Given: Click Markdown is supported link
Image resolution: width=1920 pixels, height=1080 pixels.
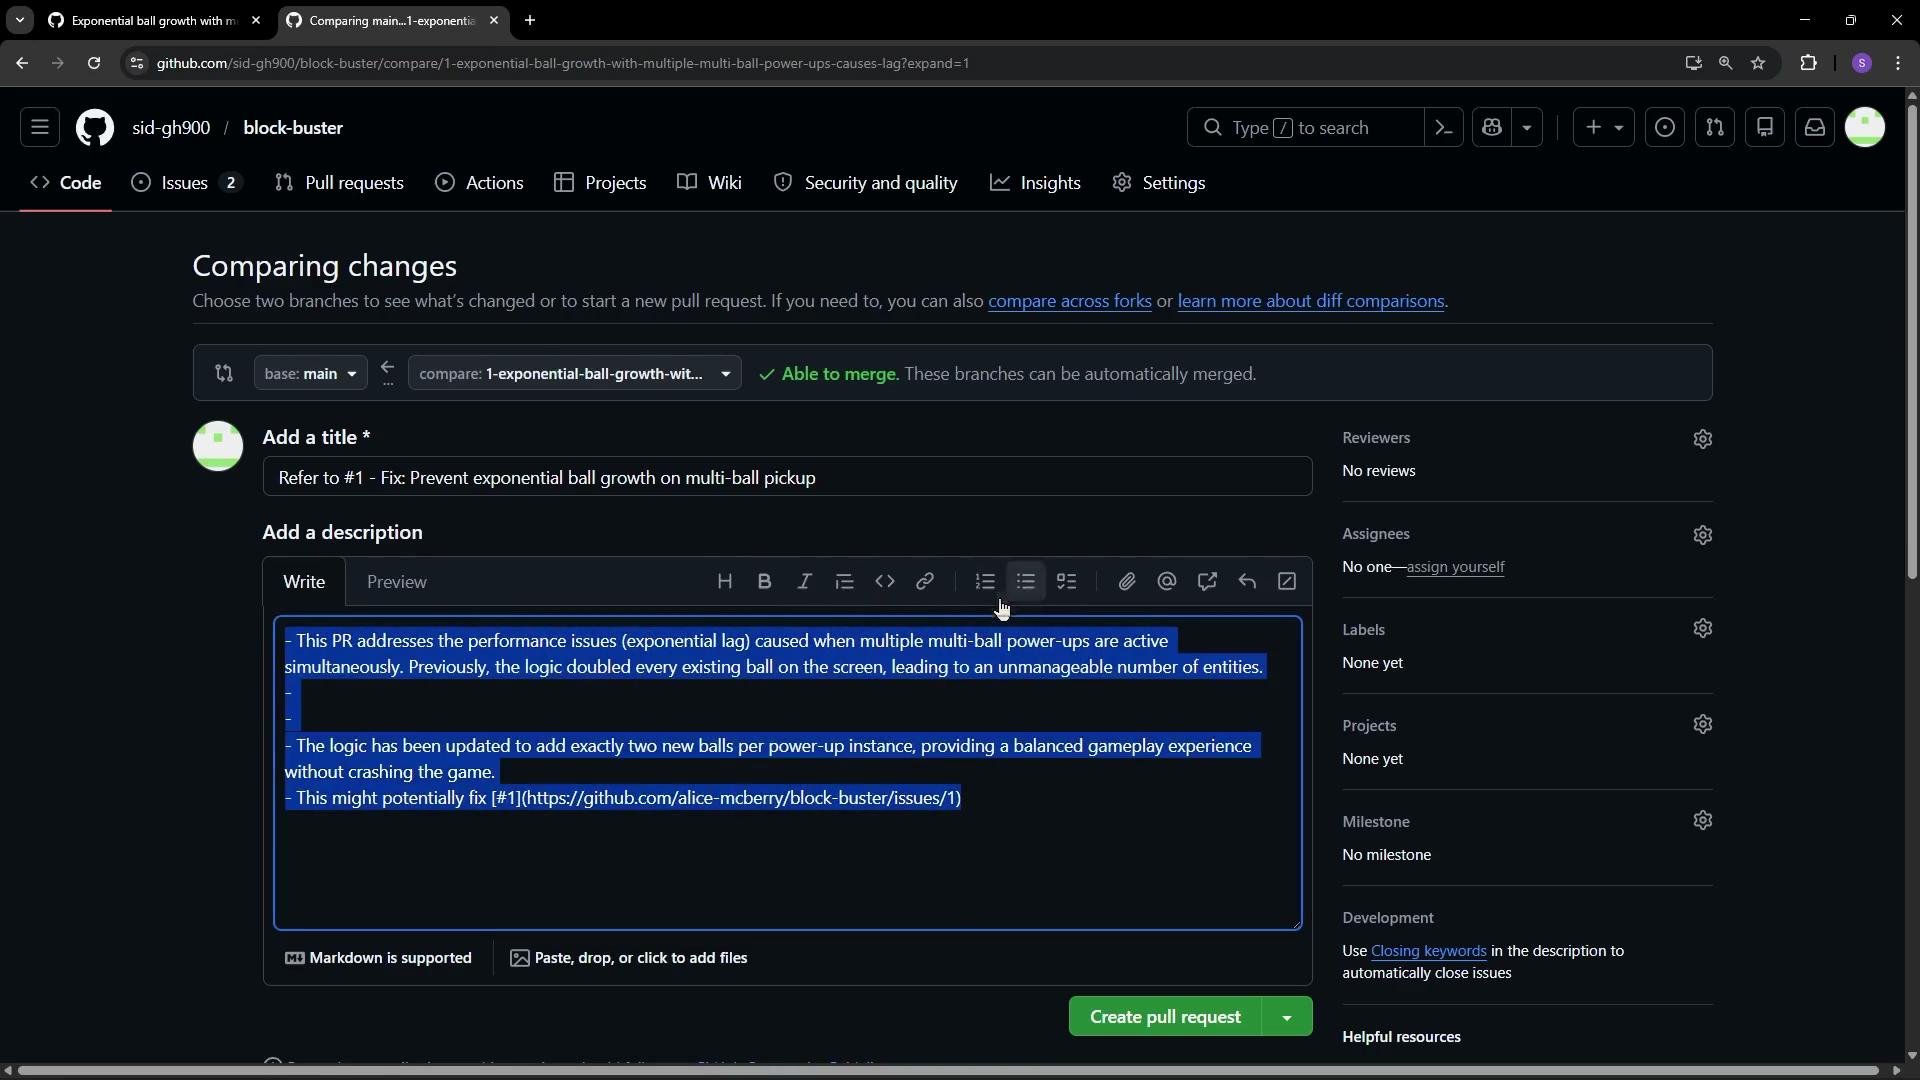Looking at the screenshot, I should tap(378, 958).
